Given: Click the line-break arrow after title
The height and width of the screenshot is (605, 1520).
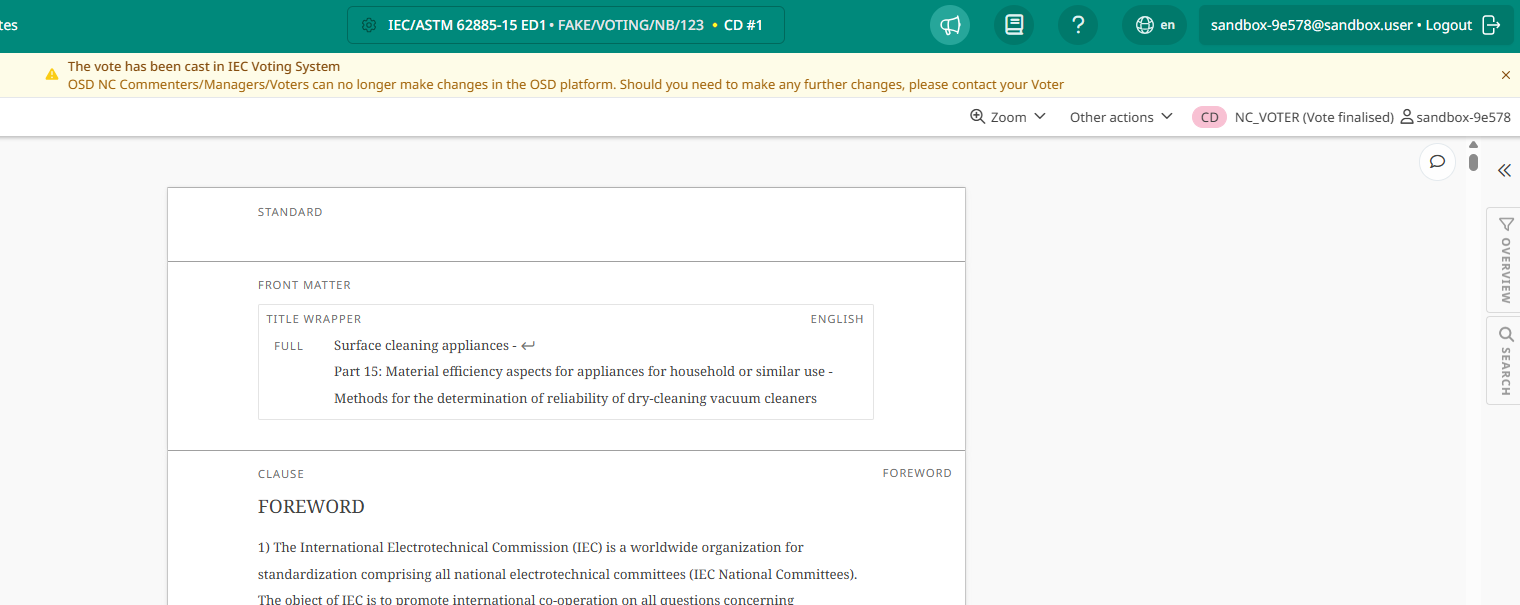Looking at the screenshot, I should point(528,346).
